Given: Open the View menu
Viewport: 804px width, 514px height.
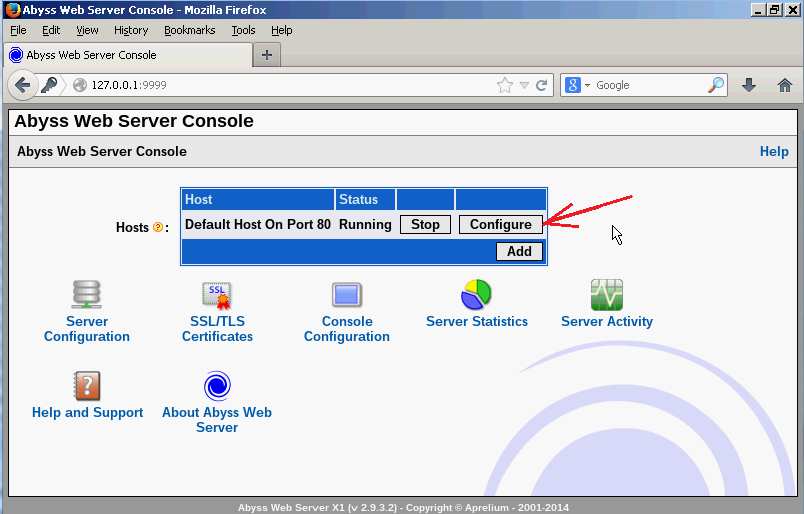Looking at the screenshot, I should point(87,30).
